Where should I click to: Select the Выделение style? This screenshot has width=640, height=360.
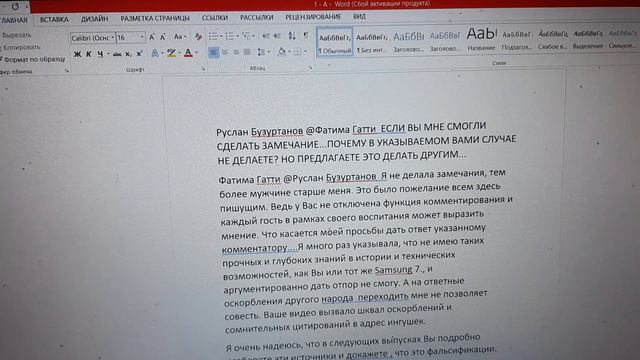click(x=588, y=39)
